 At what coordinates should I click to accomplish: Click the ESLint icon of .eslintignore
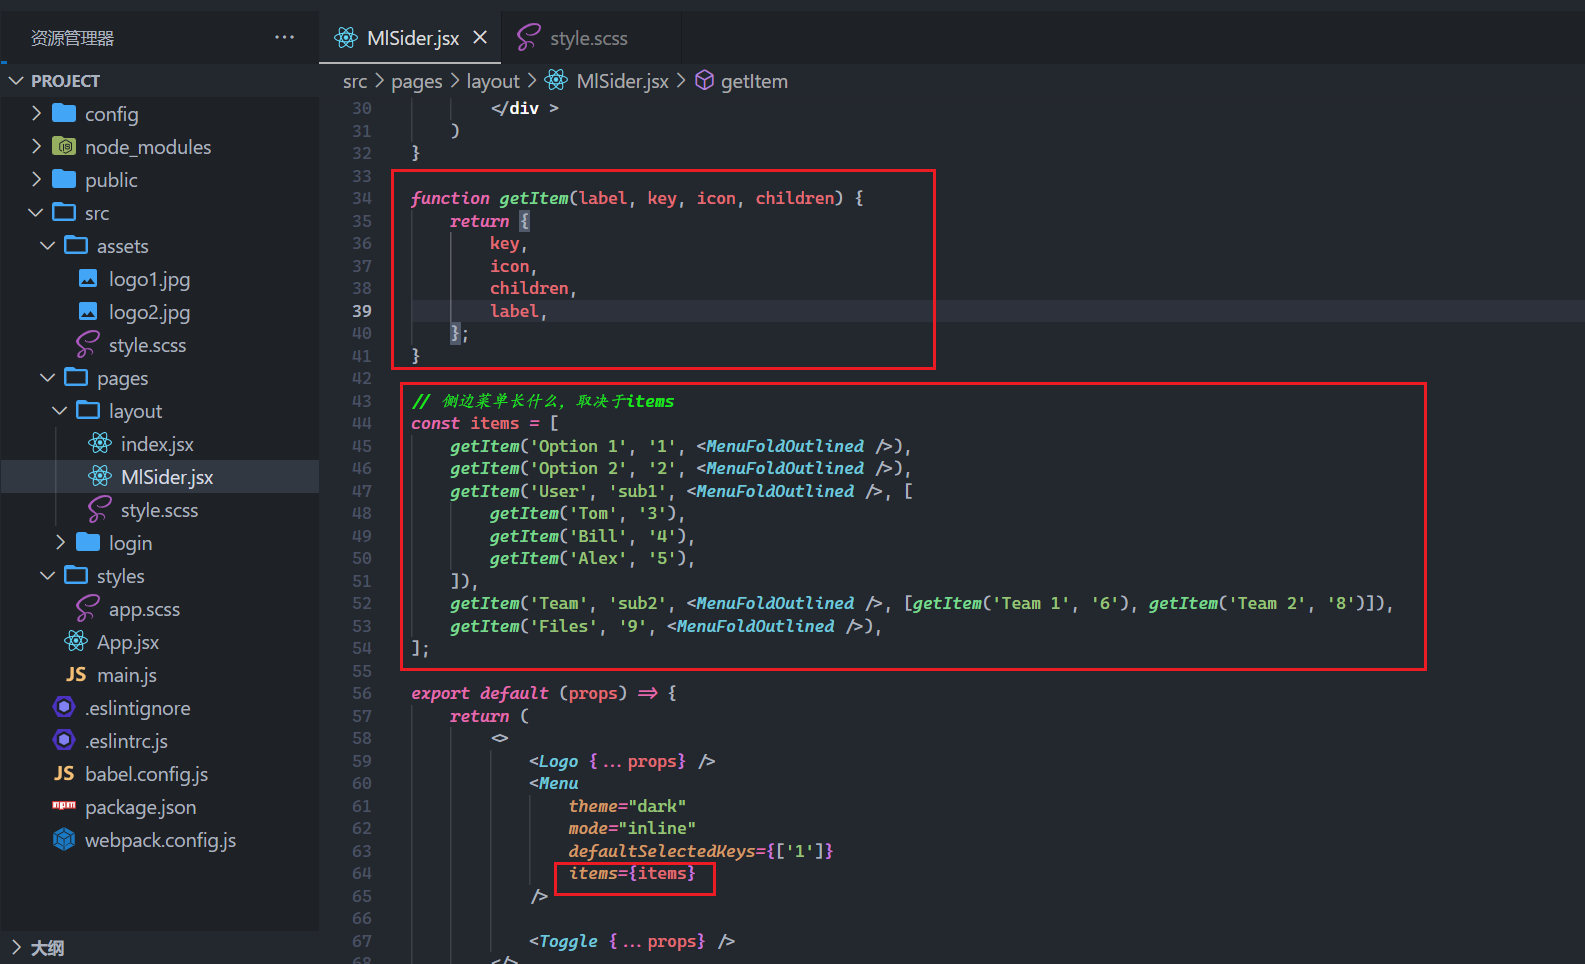(x=64, y=707)
